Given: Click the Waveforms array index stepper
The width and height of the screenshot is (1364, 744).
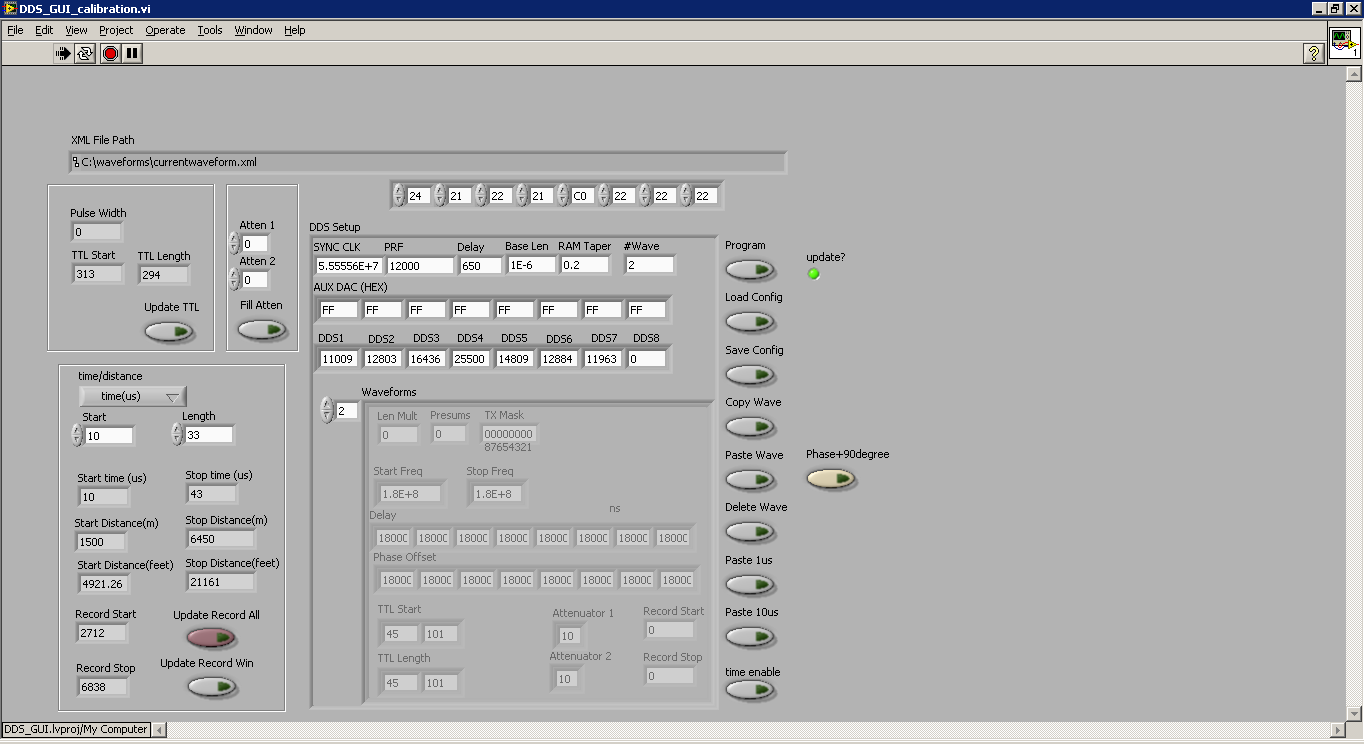Looking at the screenshot, I should [326, 410].
